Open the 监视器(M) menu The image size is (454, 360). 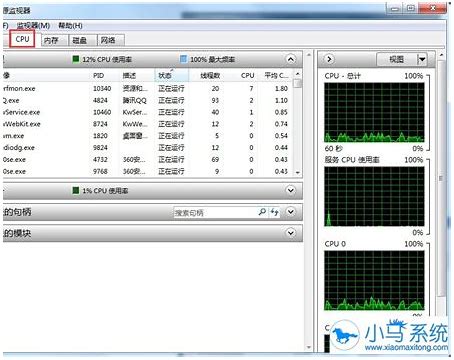[x=33, y=26]
